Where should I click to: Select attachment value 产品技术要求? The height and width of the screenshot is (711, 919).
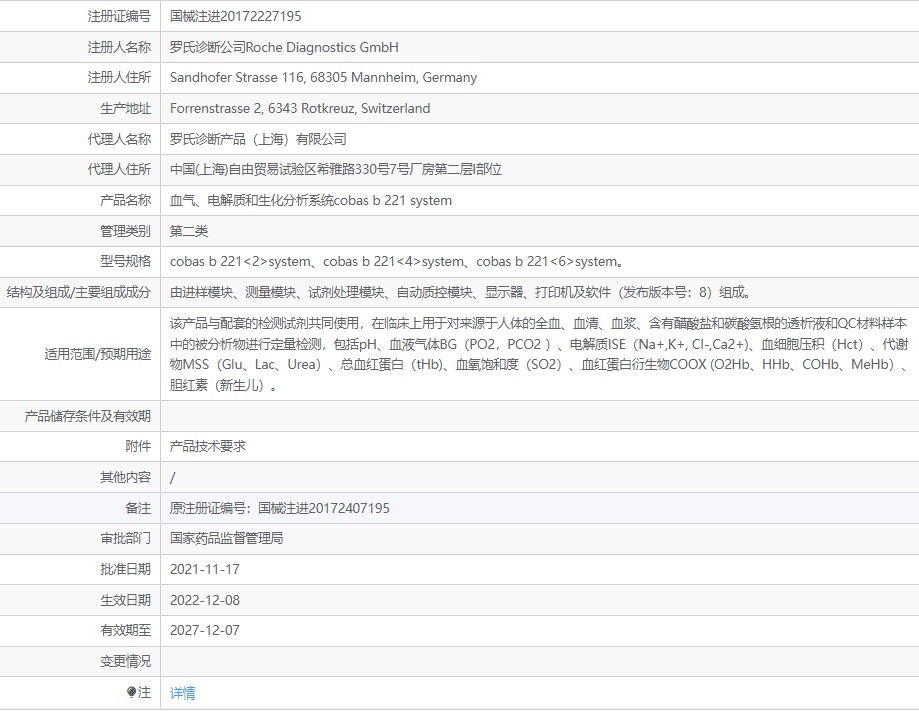(x=207, y=447)
